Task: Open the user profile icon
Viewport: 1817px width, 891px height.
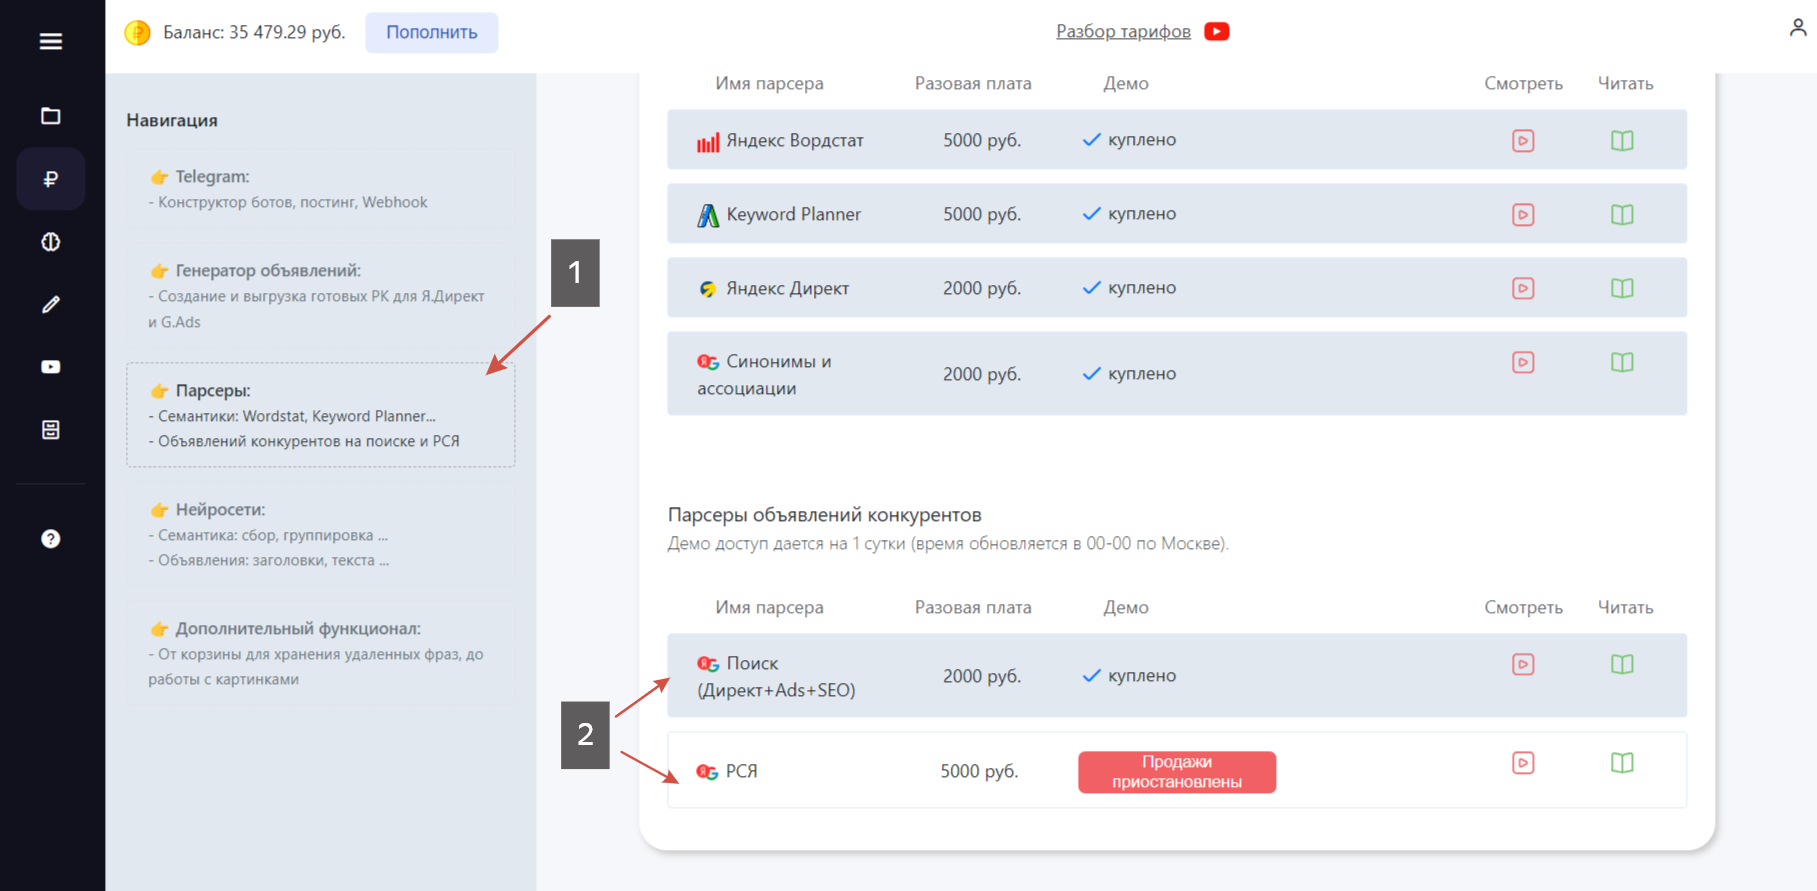Action: [x=1797, y=28]
